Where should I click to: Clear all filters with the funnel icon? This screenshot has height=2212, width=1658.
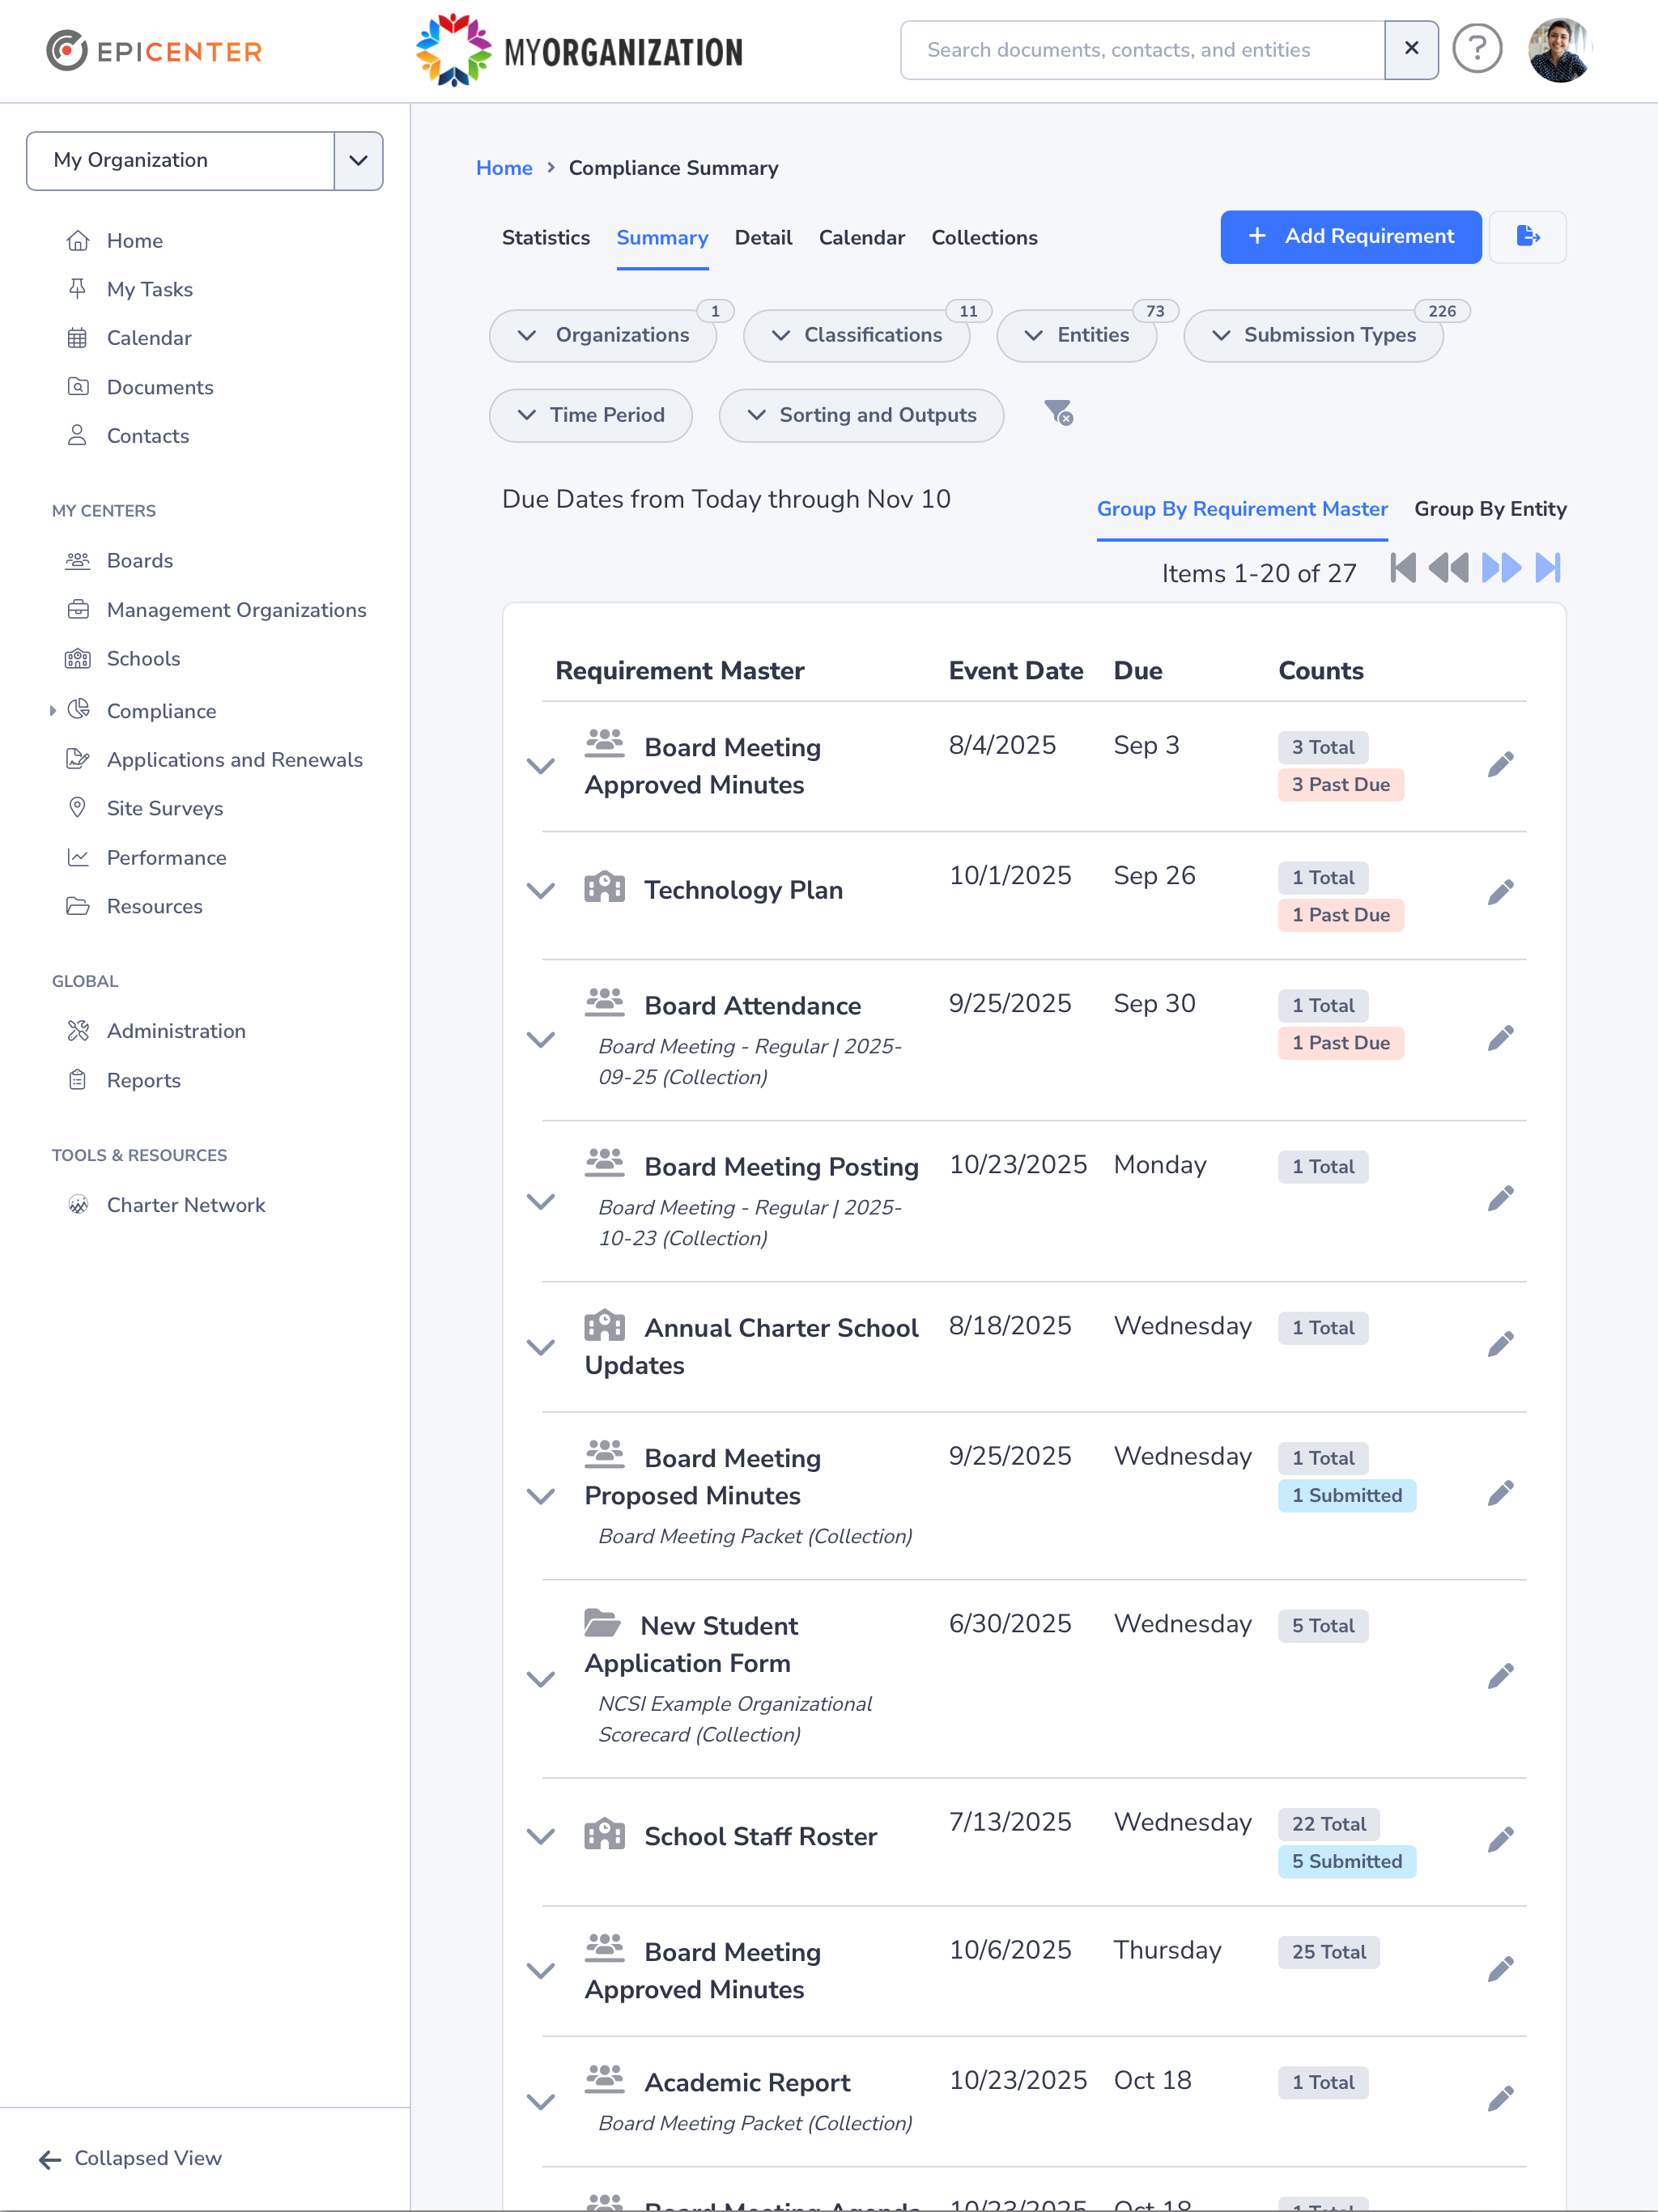pyautogui.click(x=1058, y=413)
